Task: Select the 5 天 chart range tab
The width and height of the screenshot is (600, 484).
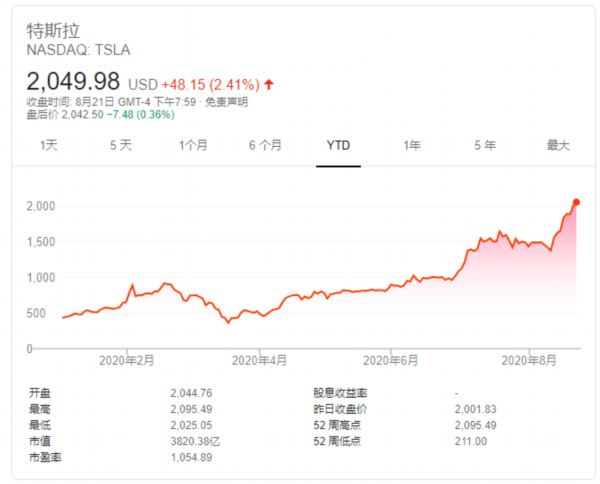Action: pos(120,145)
